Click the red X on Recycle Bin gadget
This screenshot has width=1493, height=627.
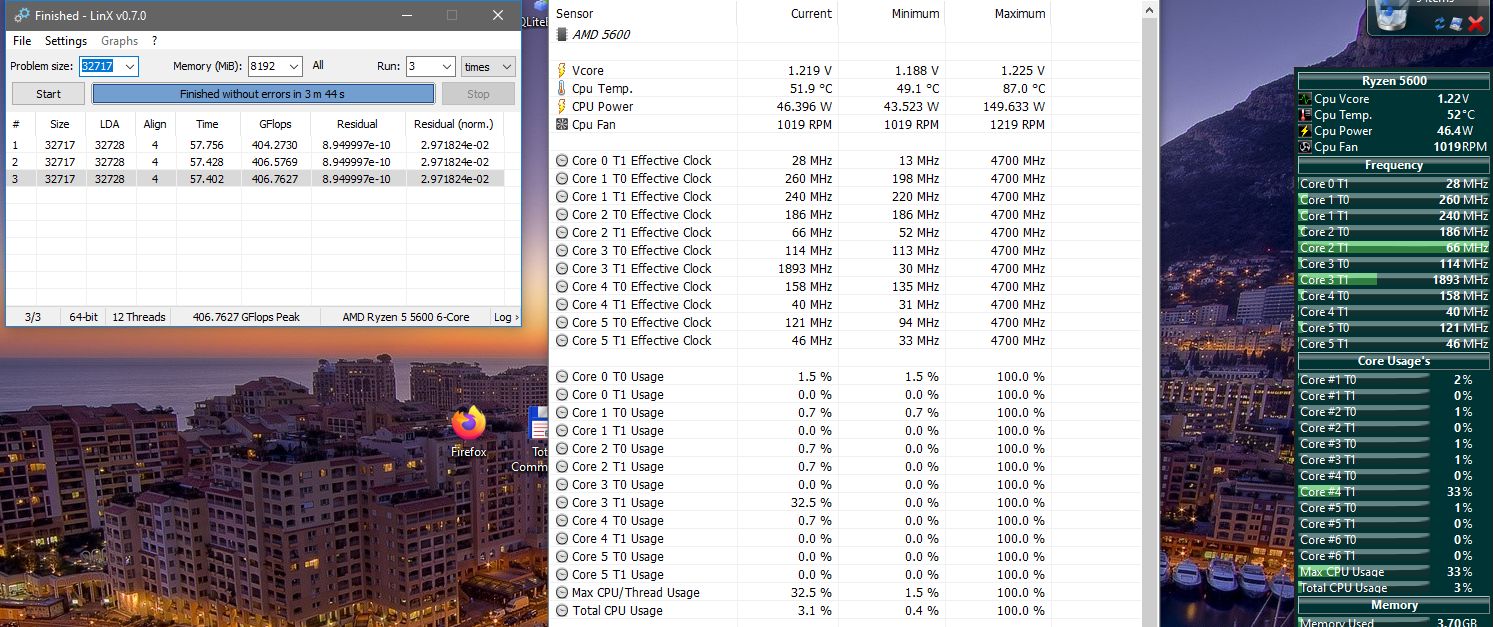(1474, 23)
